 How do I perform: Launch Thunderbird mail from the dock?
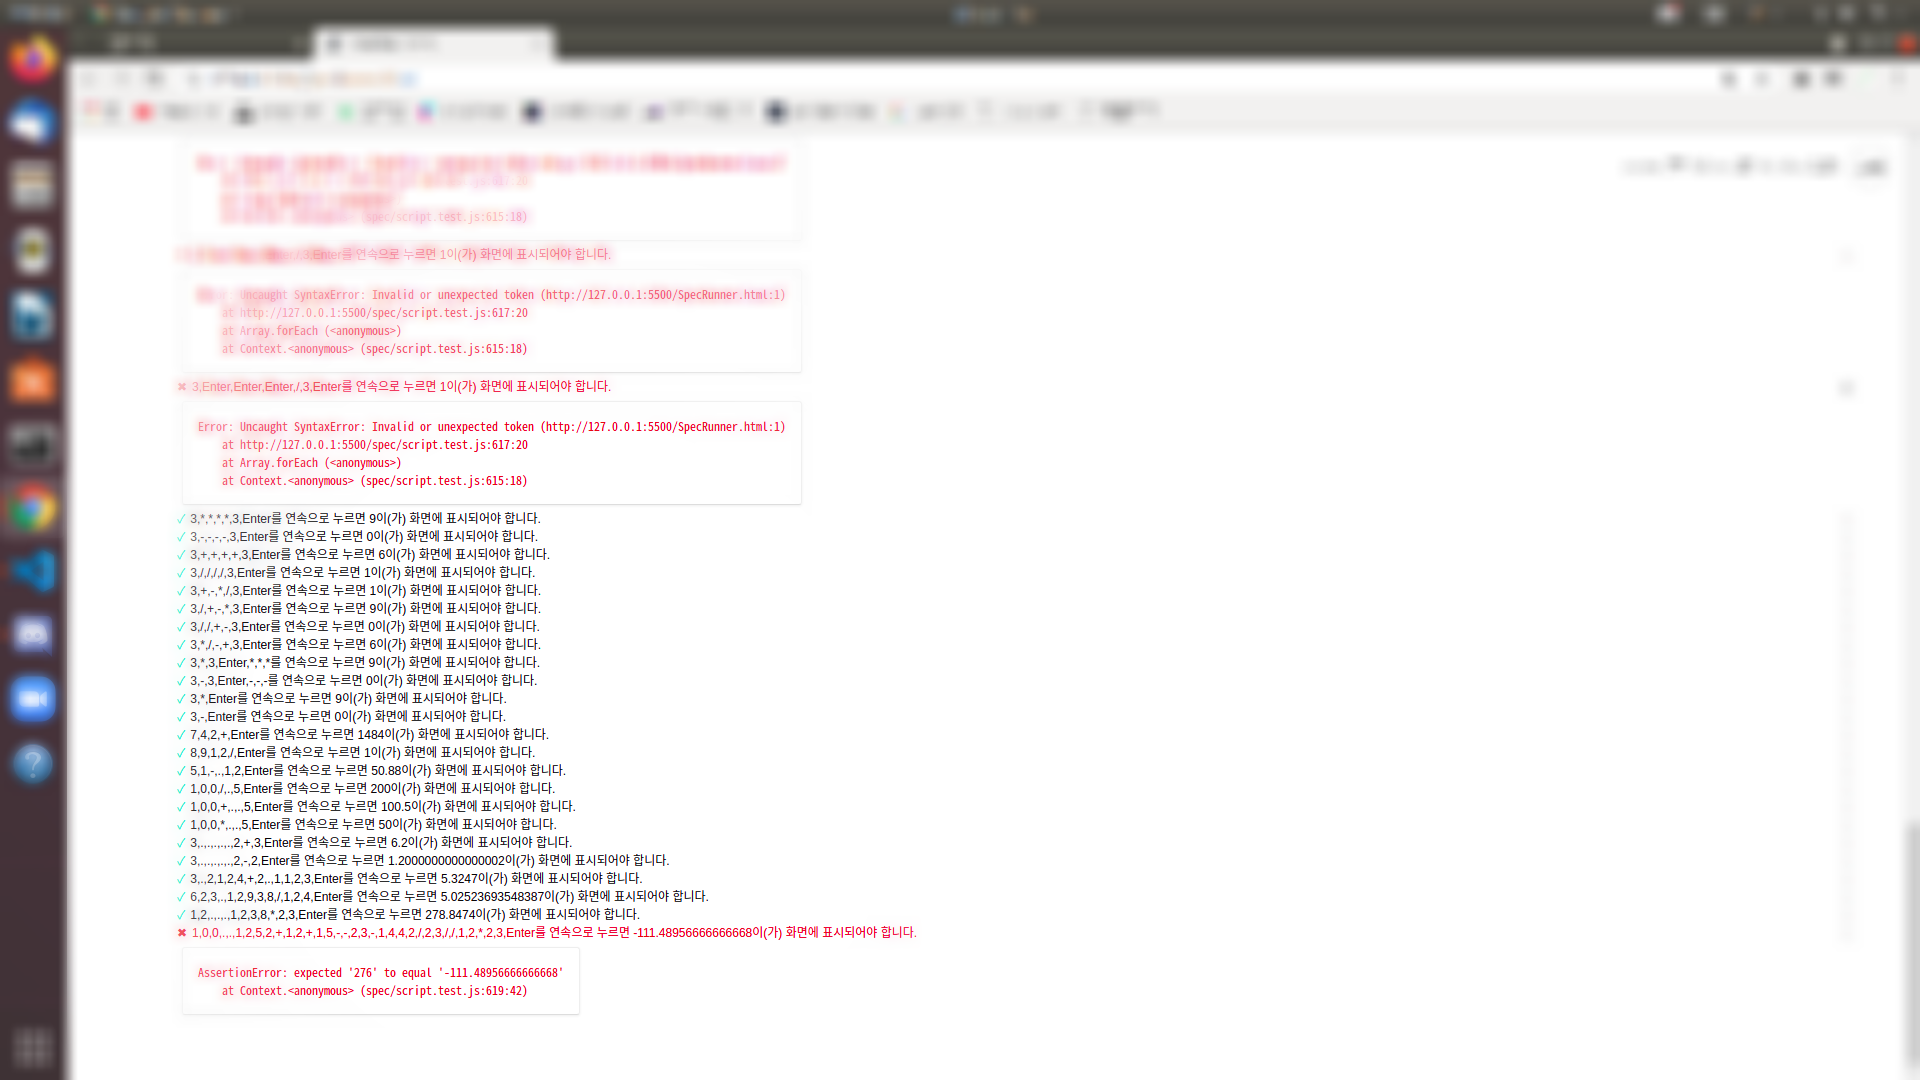point(32,123)
